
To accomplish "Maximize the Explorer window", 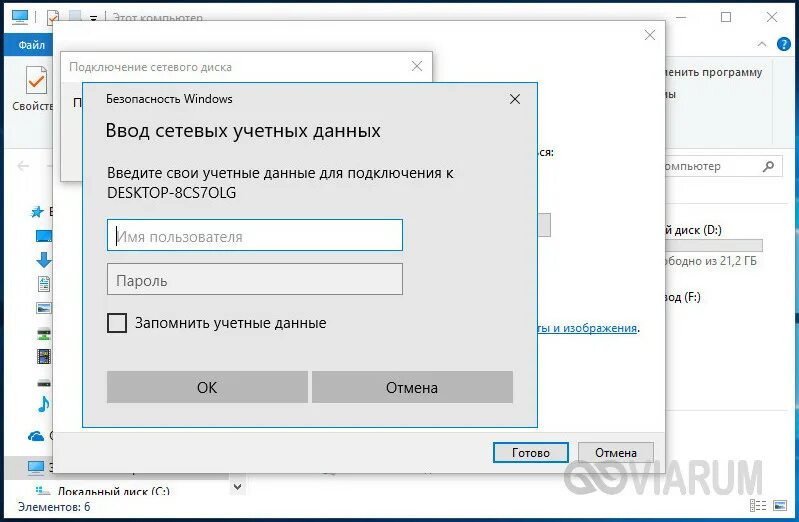I will pyautogui.click(x=726, y=17).
